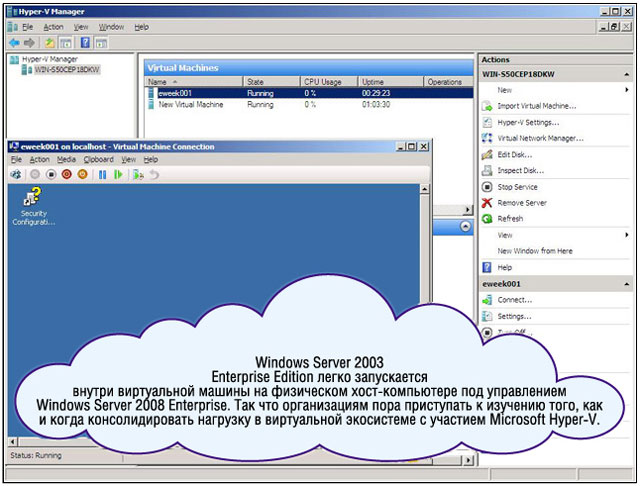Click the Refresh action
The width and height of the screenshot is (640, 486).
pos(510,219)
